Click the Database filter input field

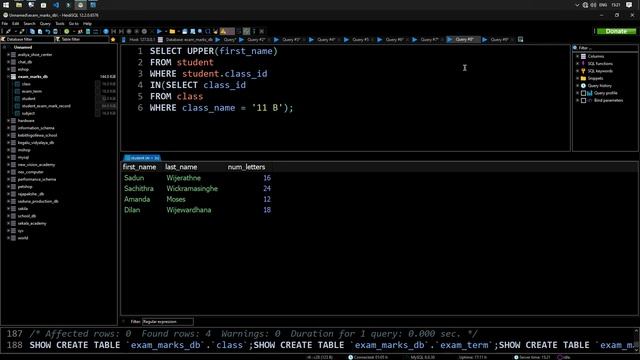(x=28, y=40)
